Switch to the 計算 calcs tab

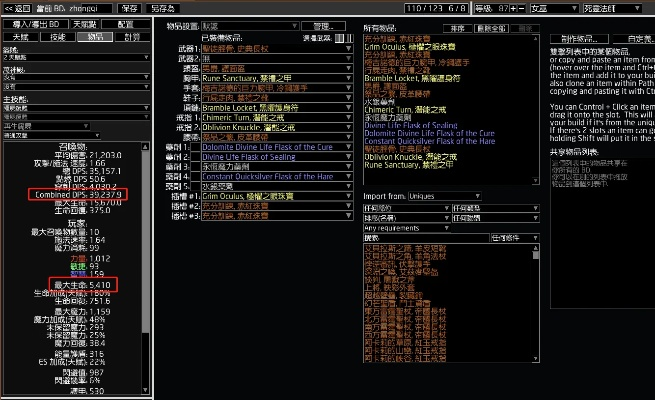(132, 37)
